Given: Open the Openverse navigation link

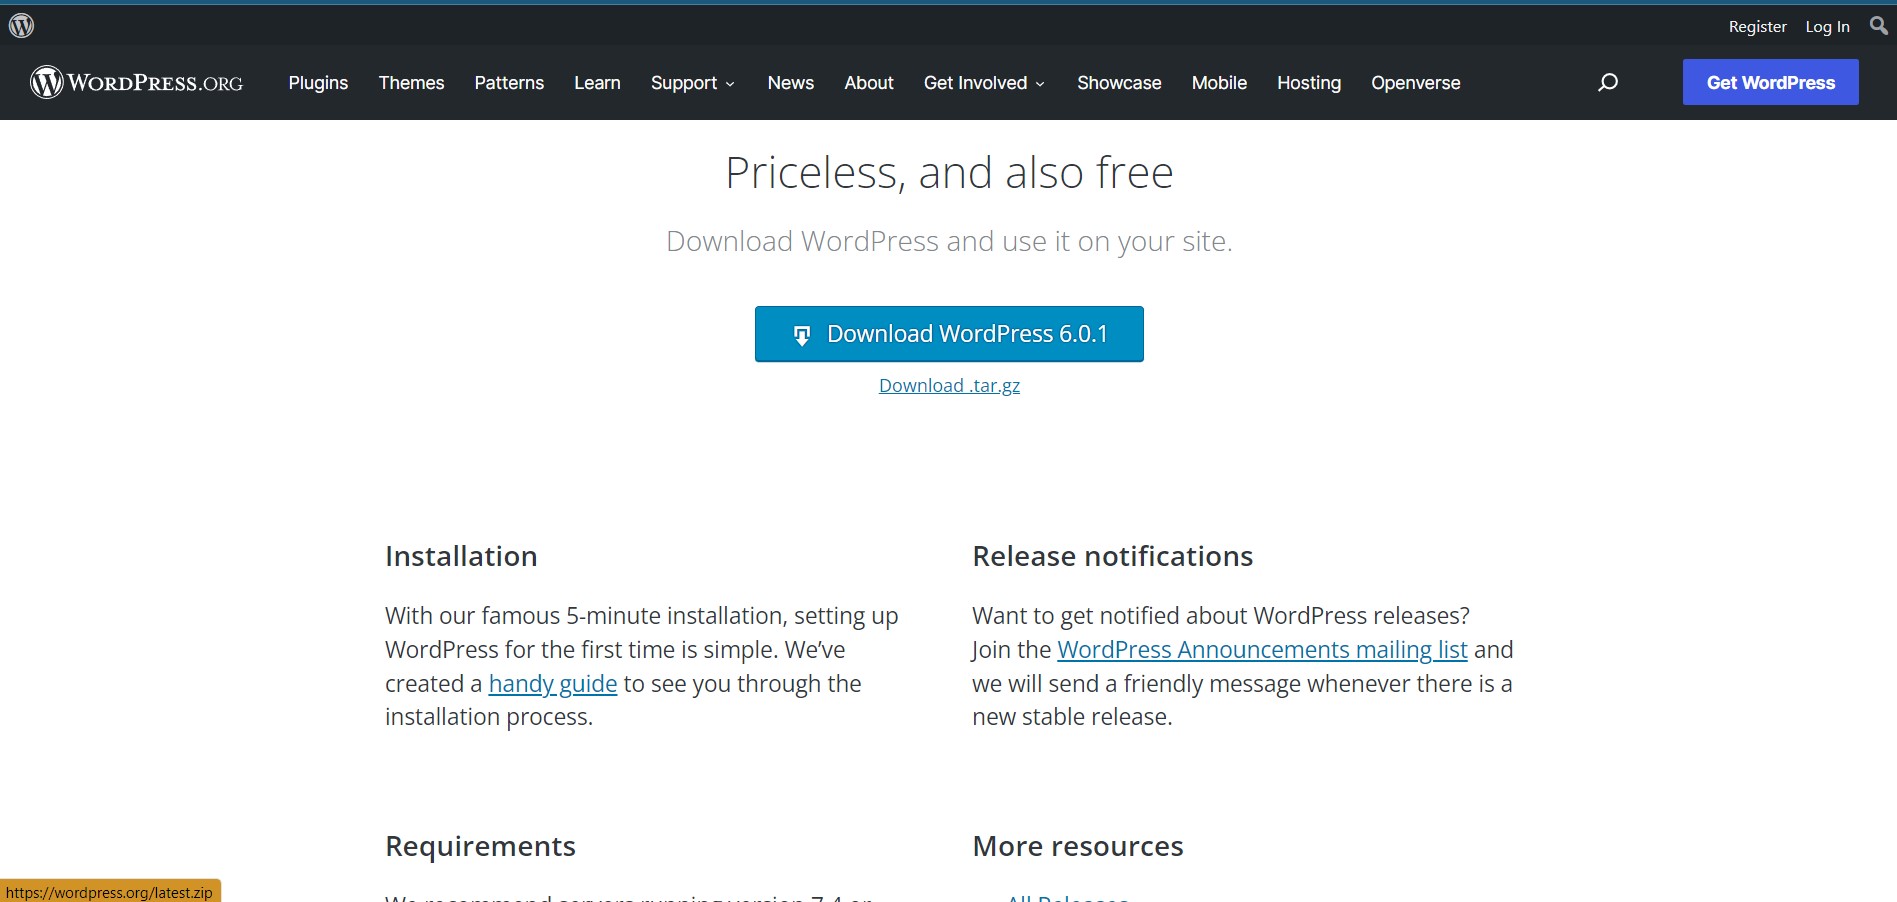Looking at the screenshot, I should 1415,83.
